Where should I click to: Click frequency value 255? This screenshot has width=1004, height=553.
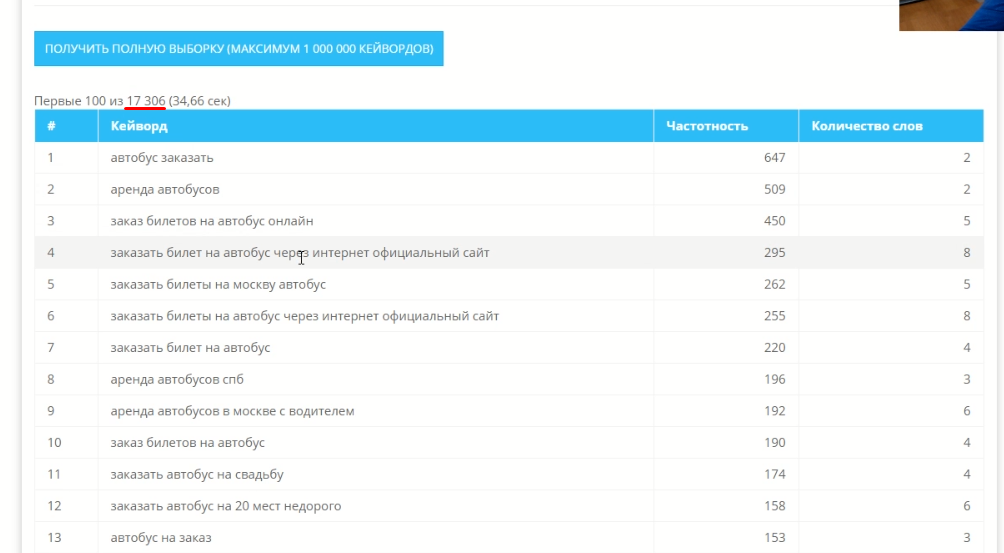774,316
